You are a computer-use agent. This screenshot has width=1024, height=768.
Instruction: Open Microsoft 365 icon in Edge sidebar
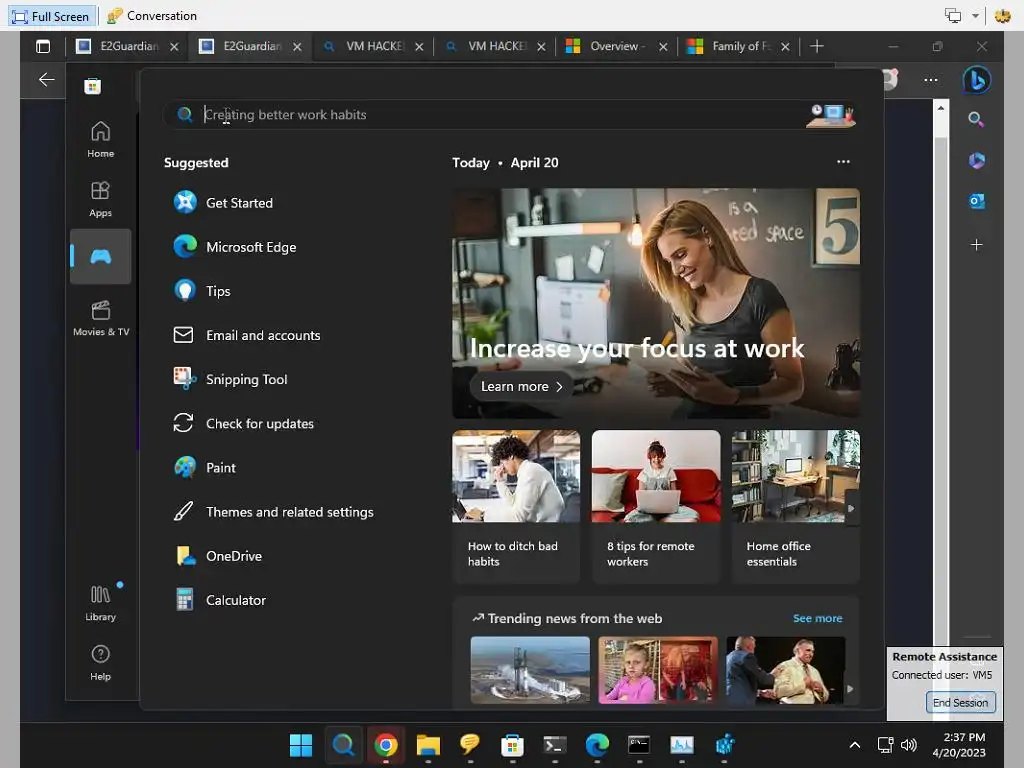976,160
